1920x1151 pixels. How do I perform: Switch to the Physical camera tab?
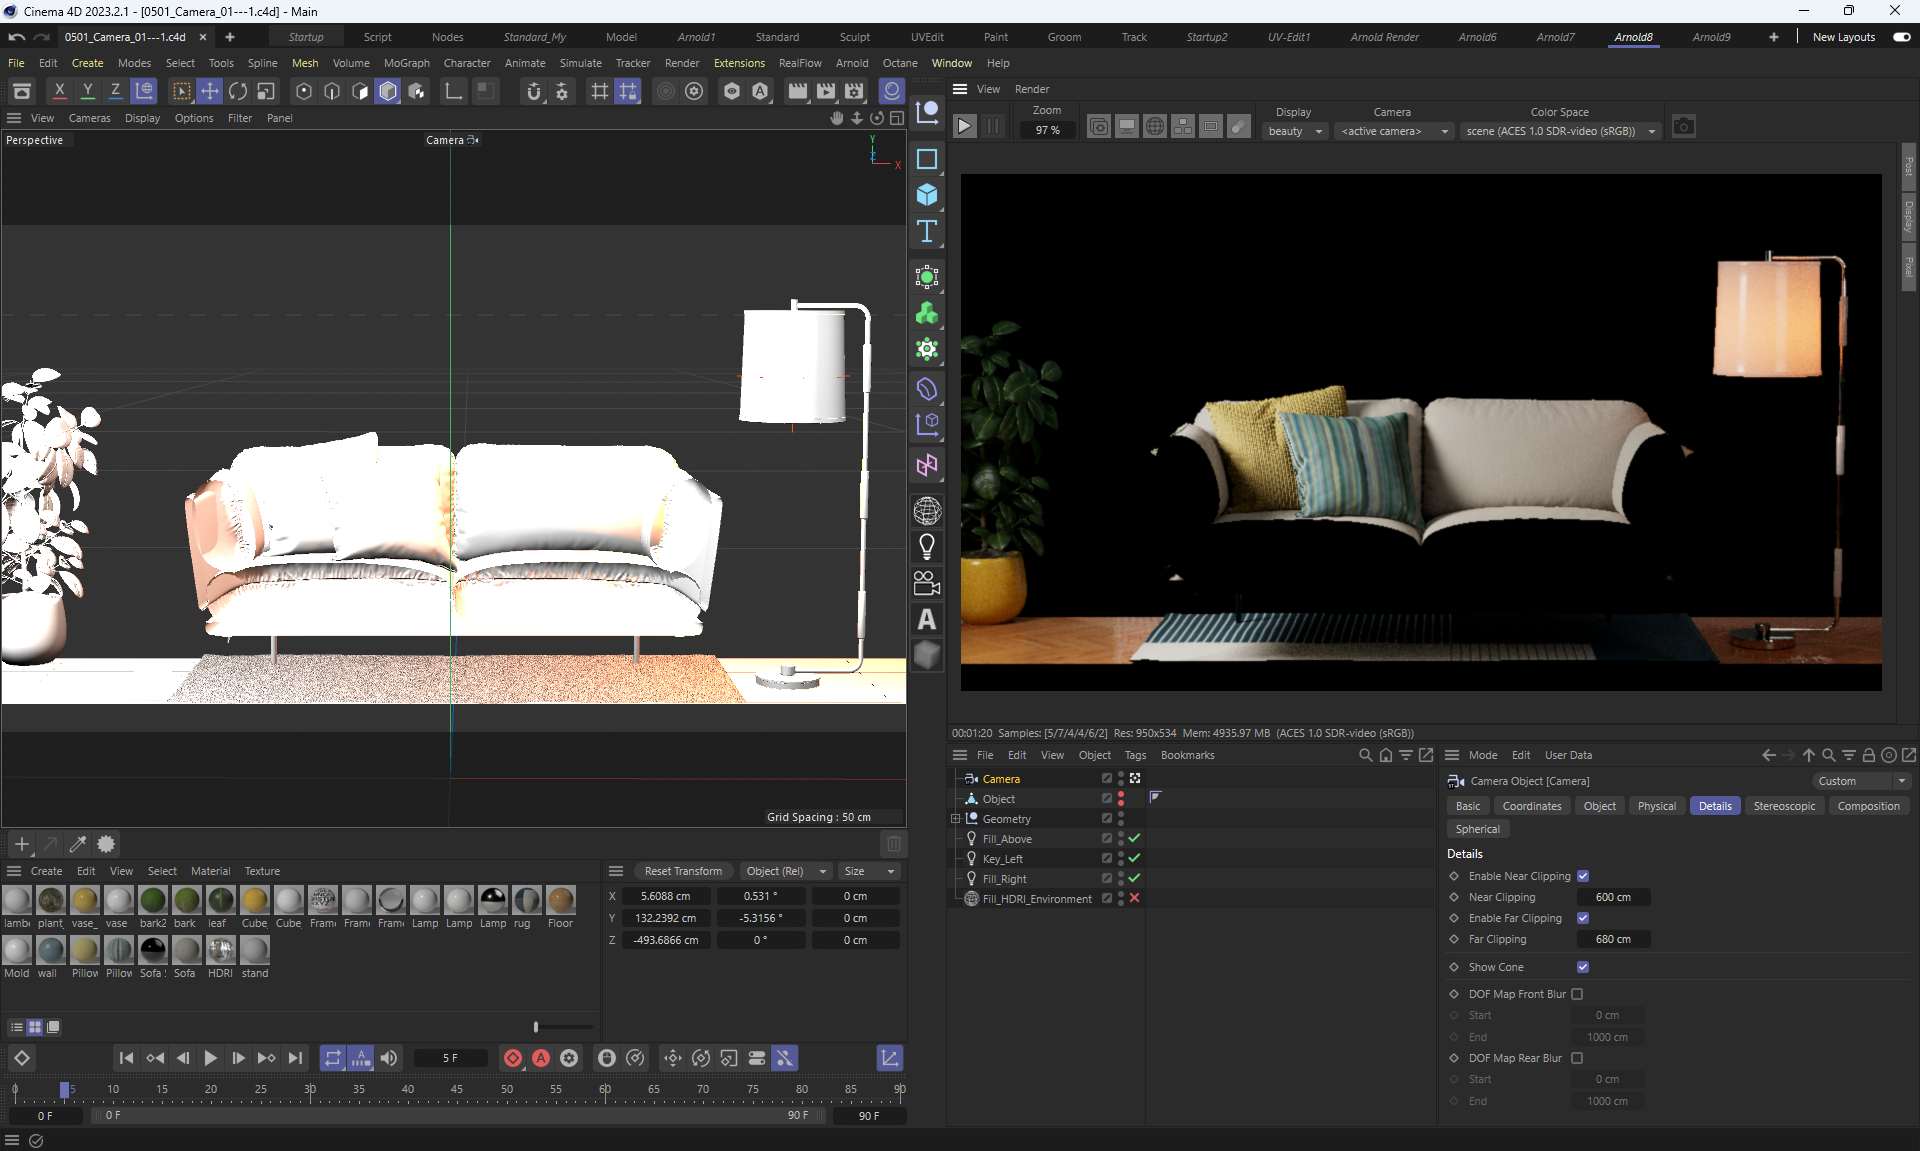(x=1656, y=806)
